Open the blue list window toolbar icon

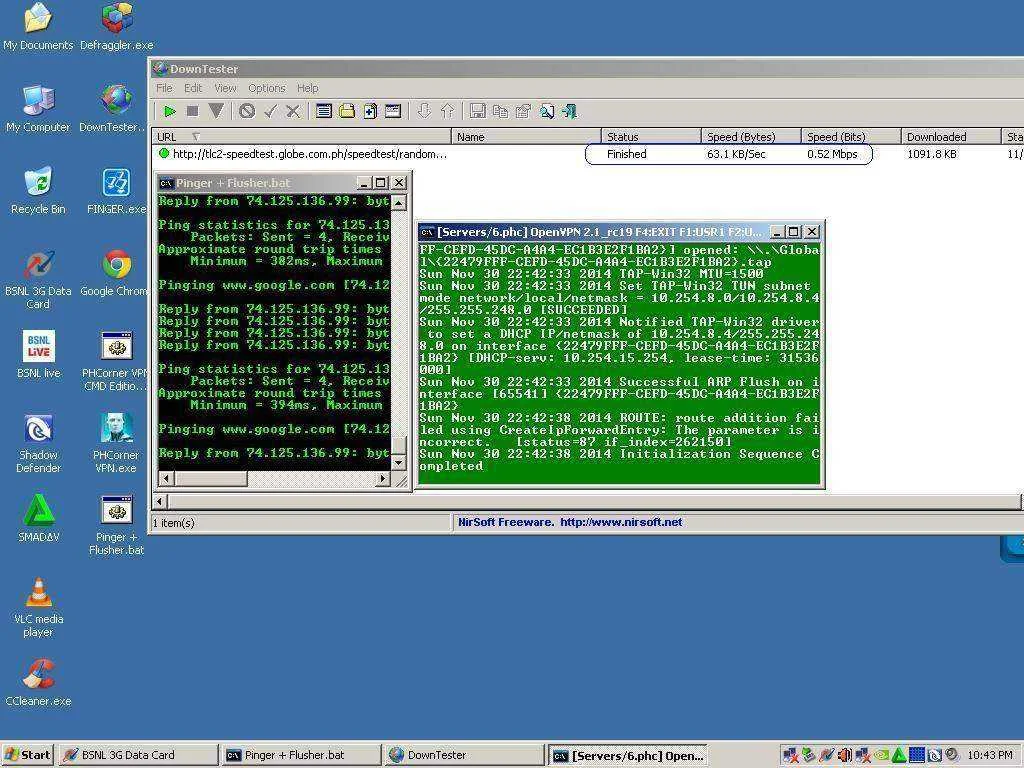[324, 111]
